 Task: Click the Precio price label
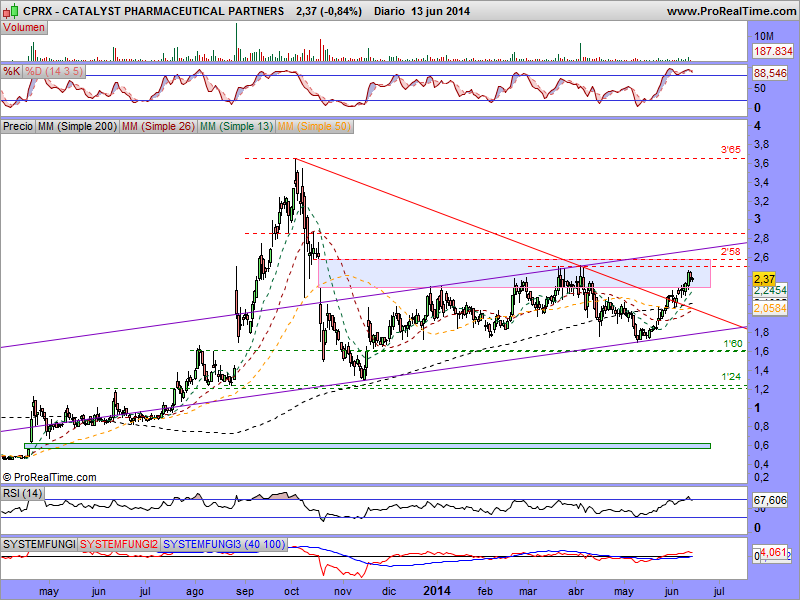18,126
